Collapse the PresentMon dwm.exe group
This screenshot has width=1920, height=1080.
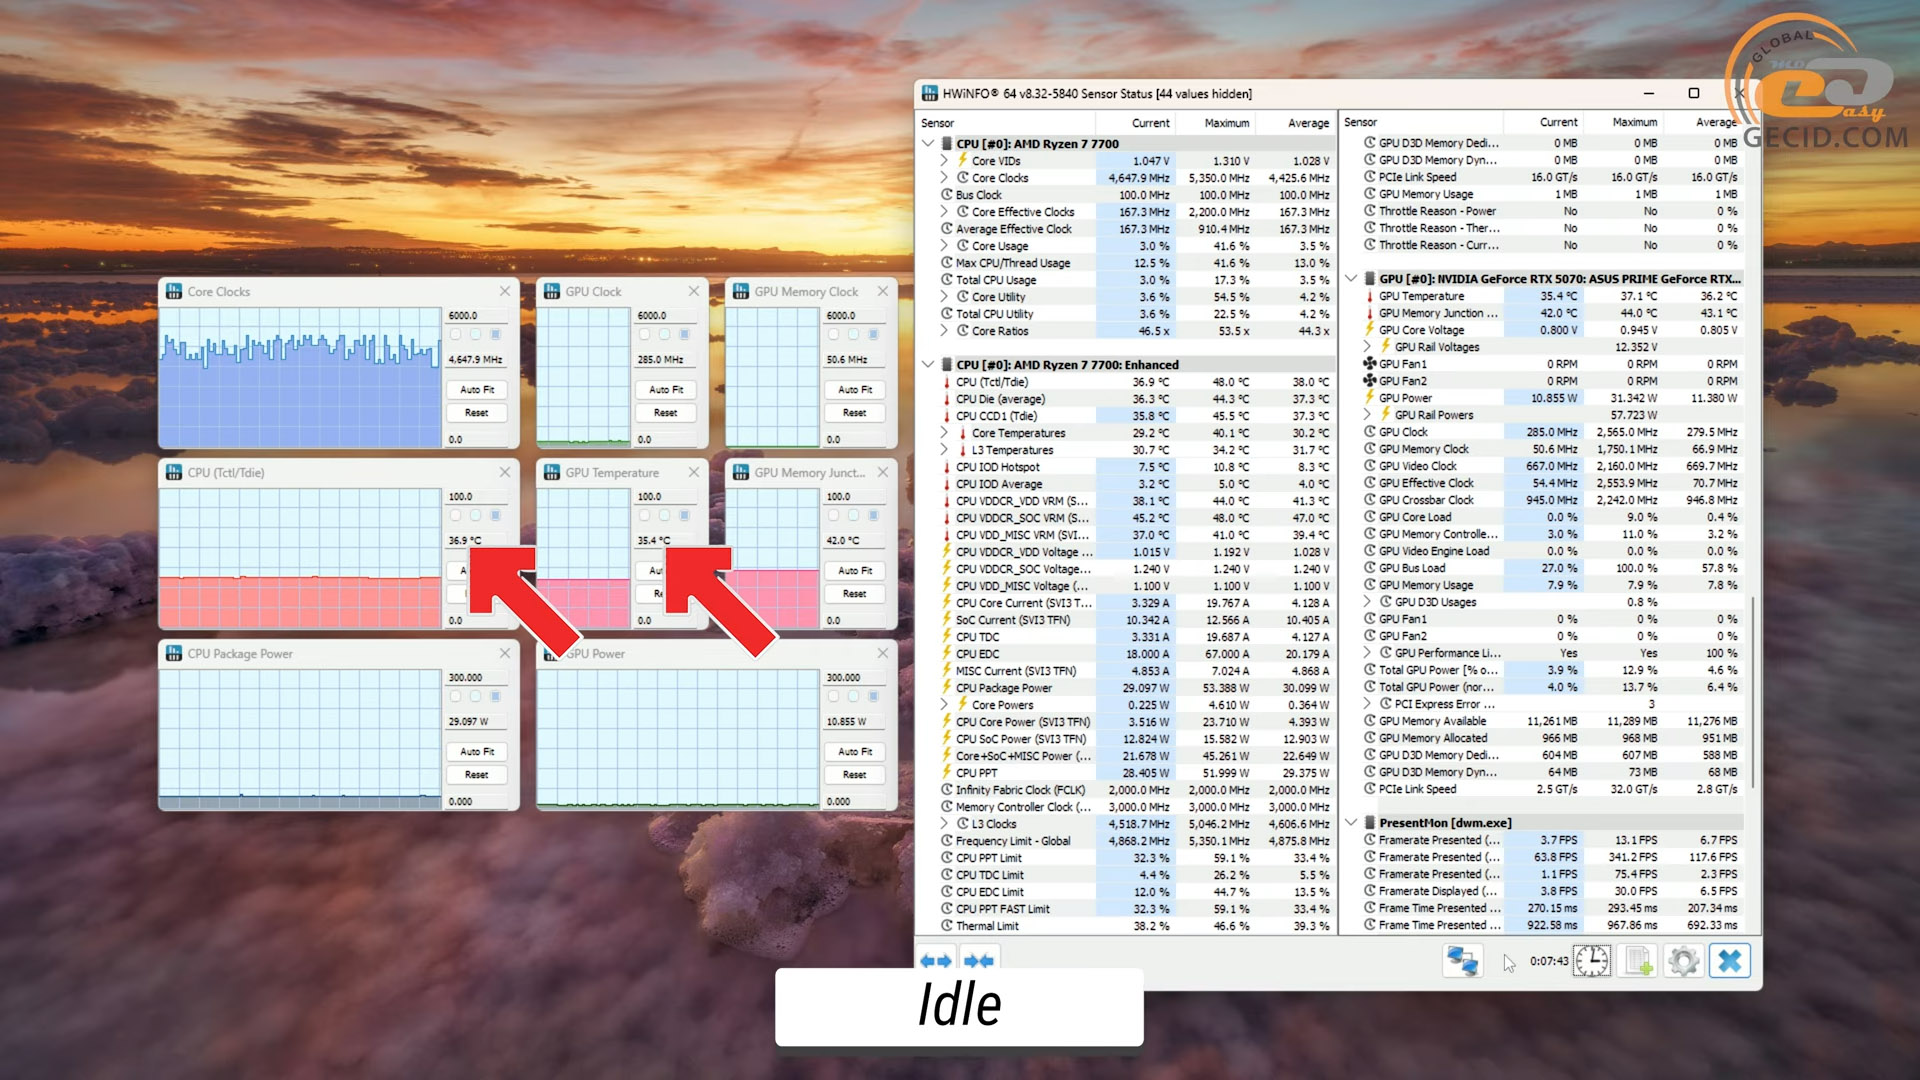pyautogui.click(x=1351, y=823)
